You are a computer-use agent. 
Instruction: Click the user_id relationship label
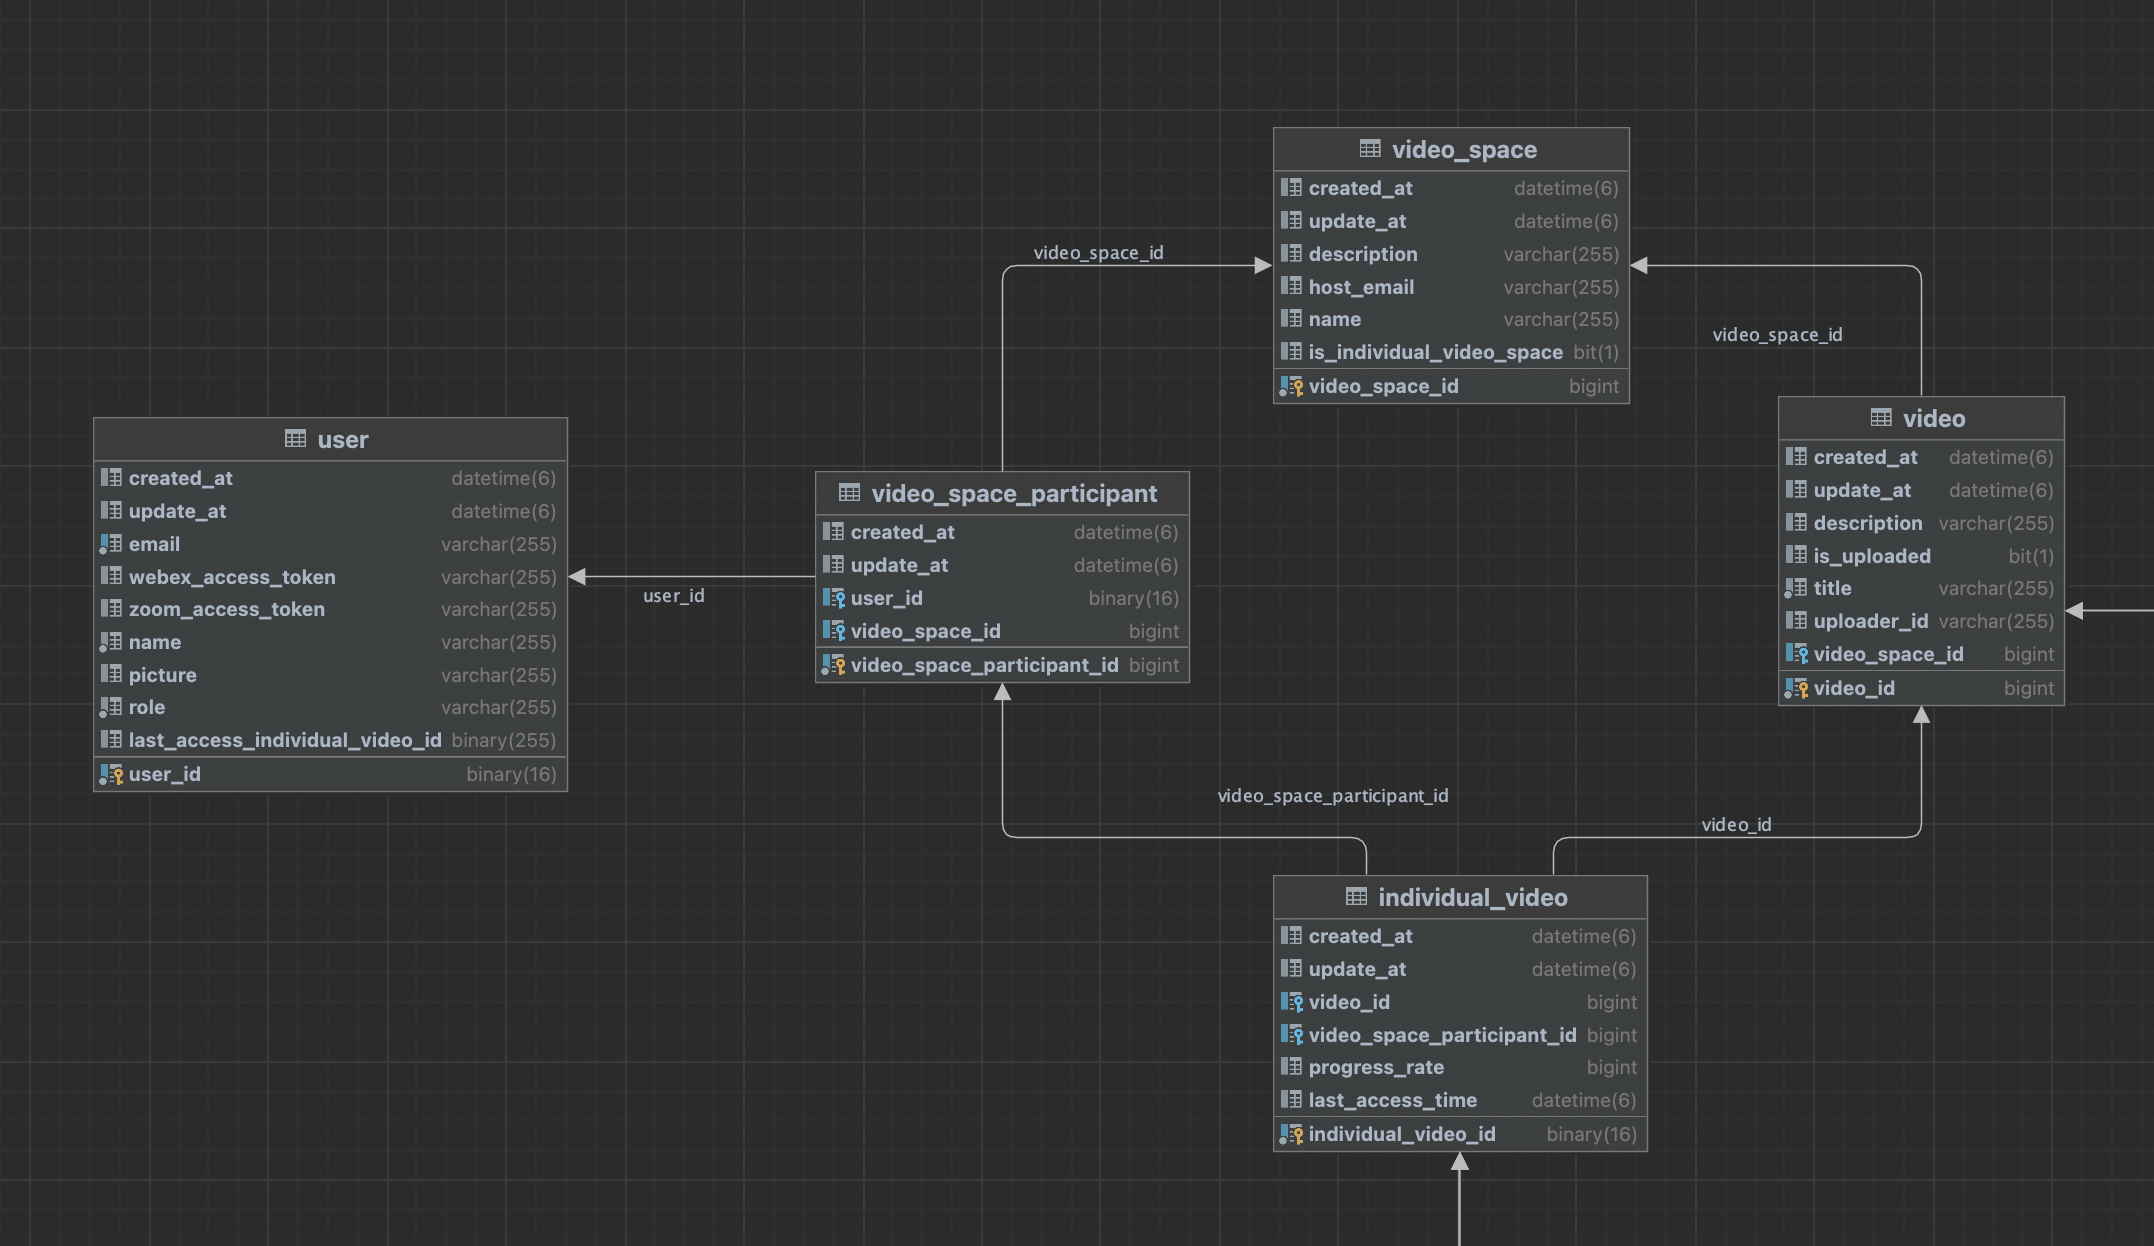(x=673, y=596)
